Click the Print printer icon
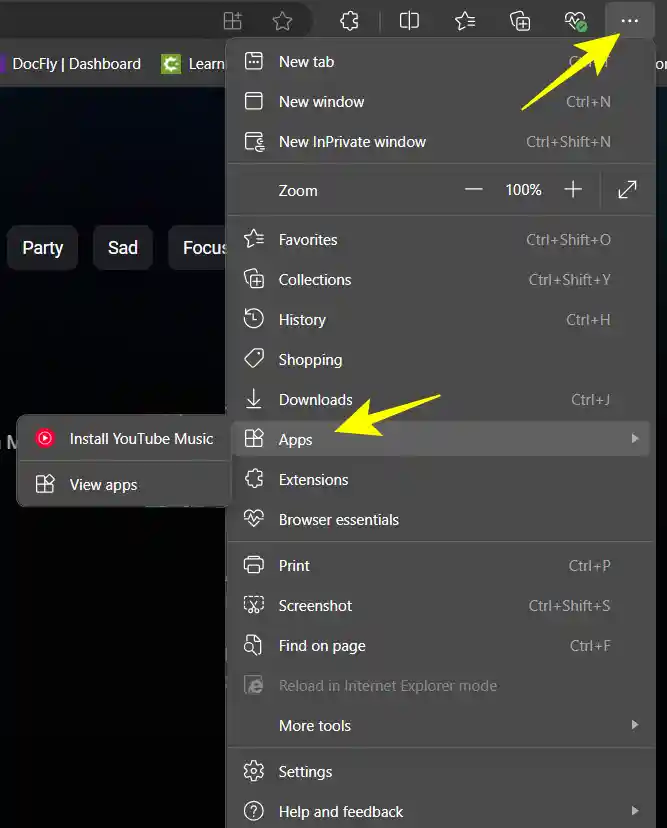 [x=254, y=565]
